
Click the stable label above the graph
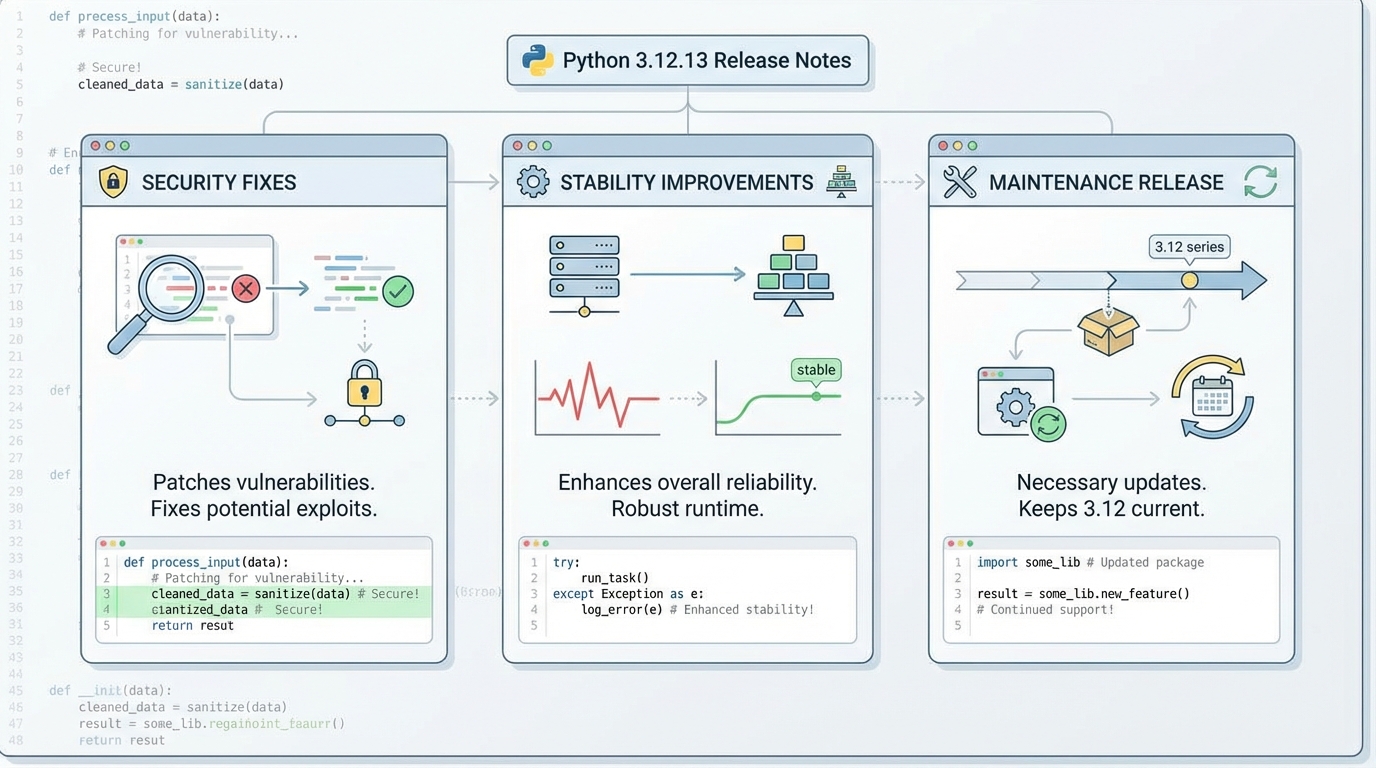click(815, 370)
